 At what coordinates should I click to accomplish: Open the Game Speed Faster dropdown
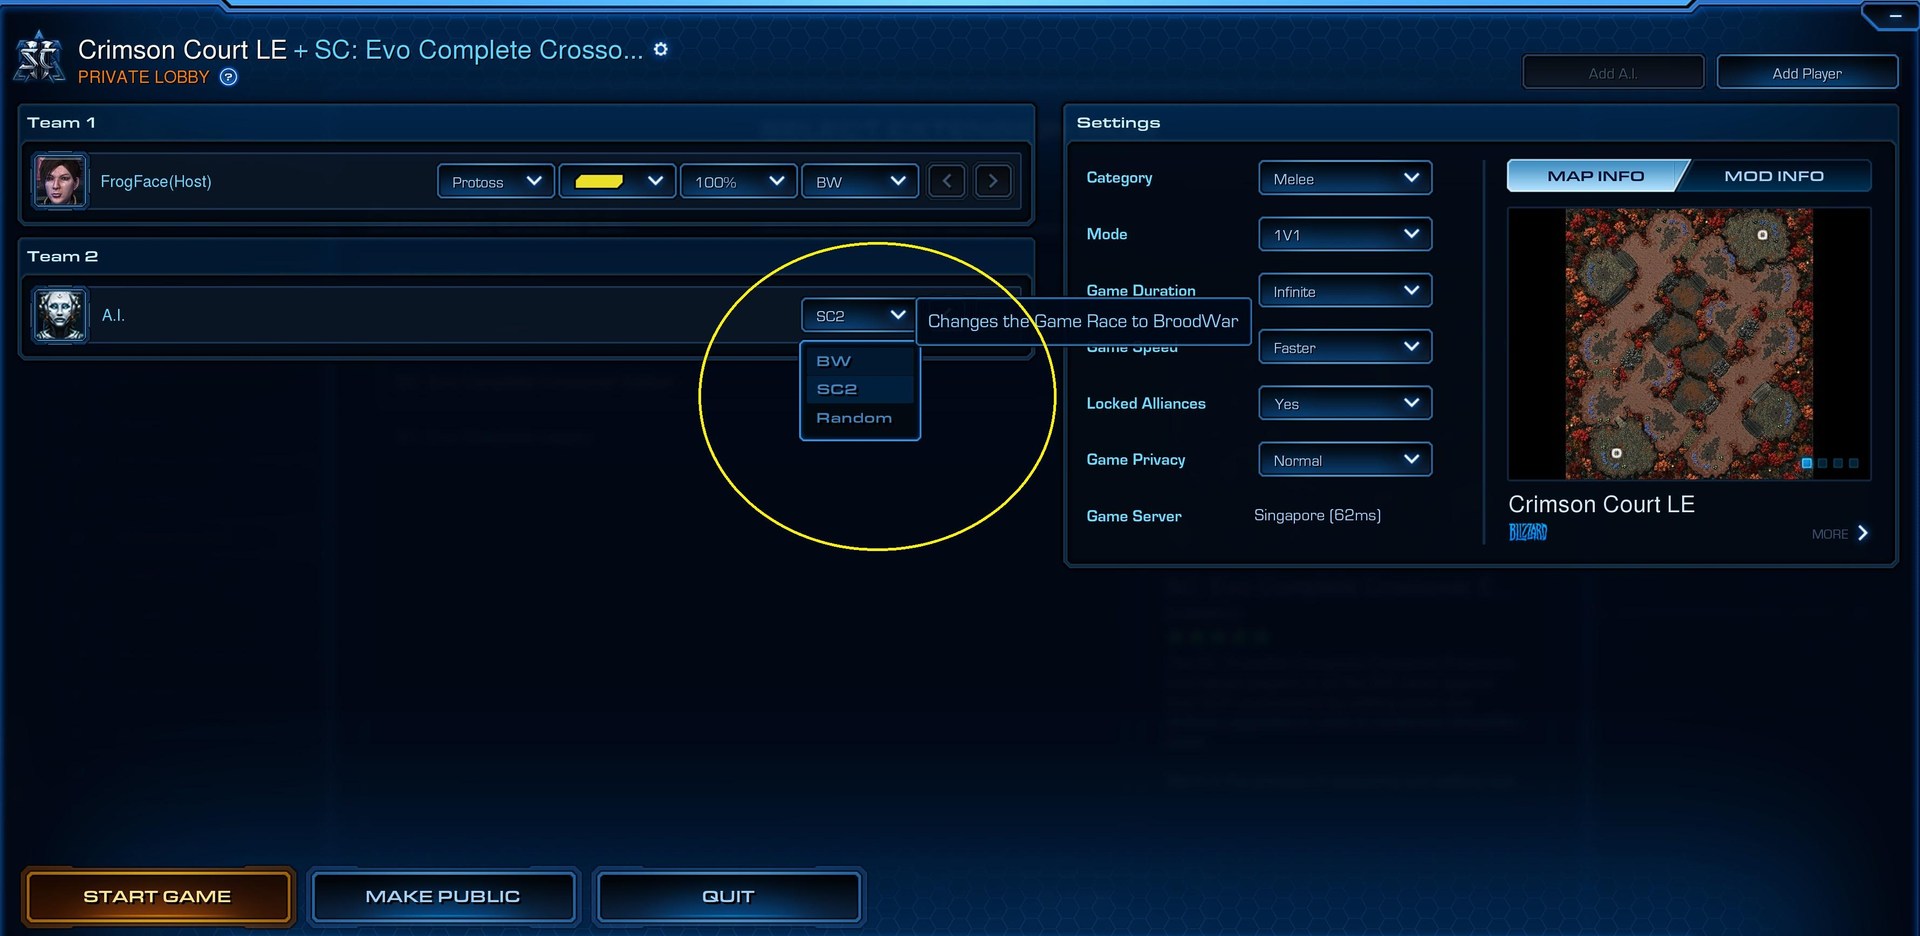click(1344, 347)
